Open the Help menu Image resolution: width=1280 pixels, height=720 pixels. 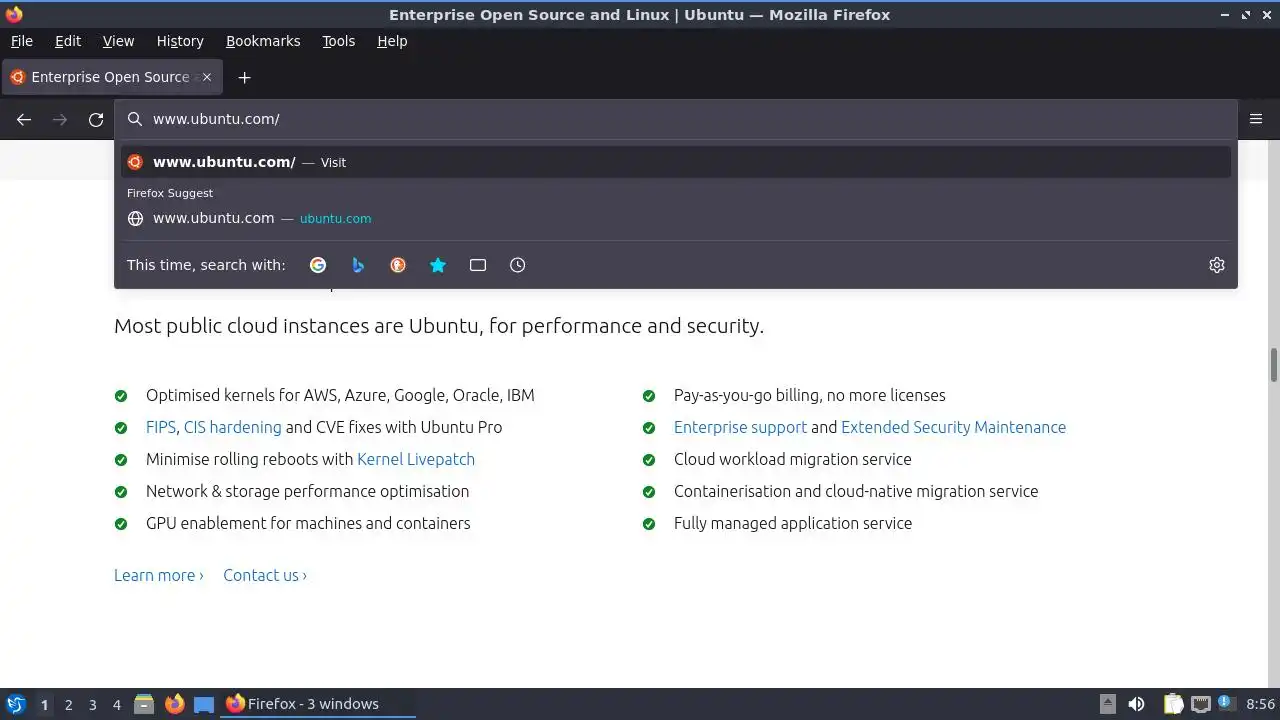[x=392, y=41]
